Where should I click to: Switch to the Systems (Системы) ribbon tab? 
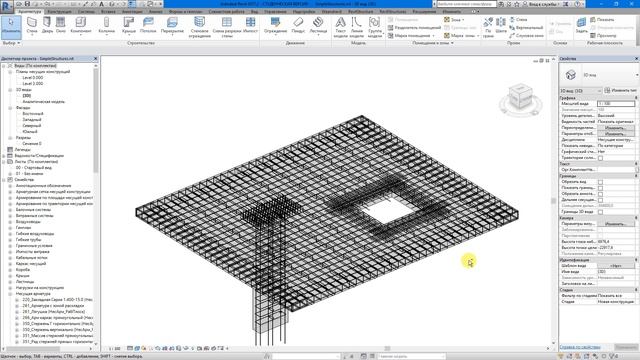pyautogui.click(x=86, y=12)
